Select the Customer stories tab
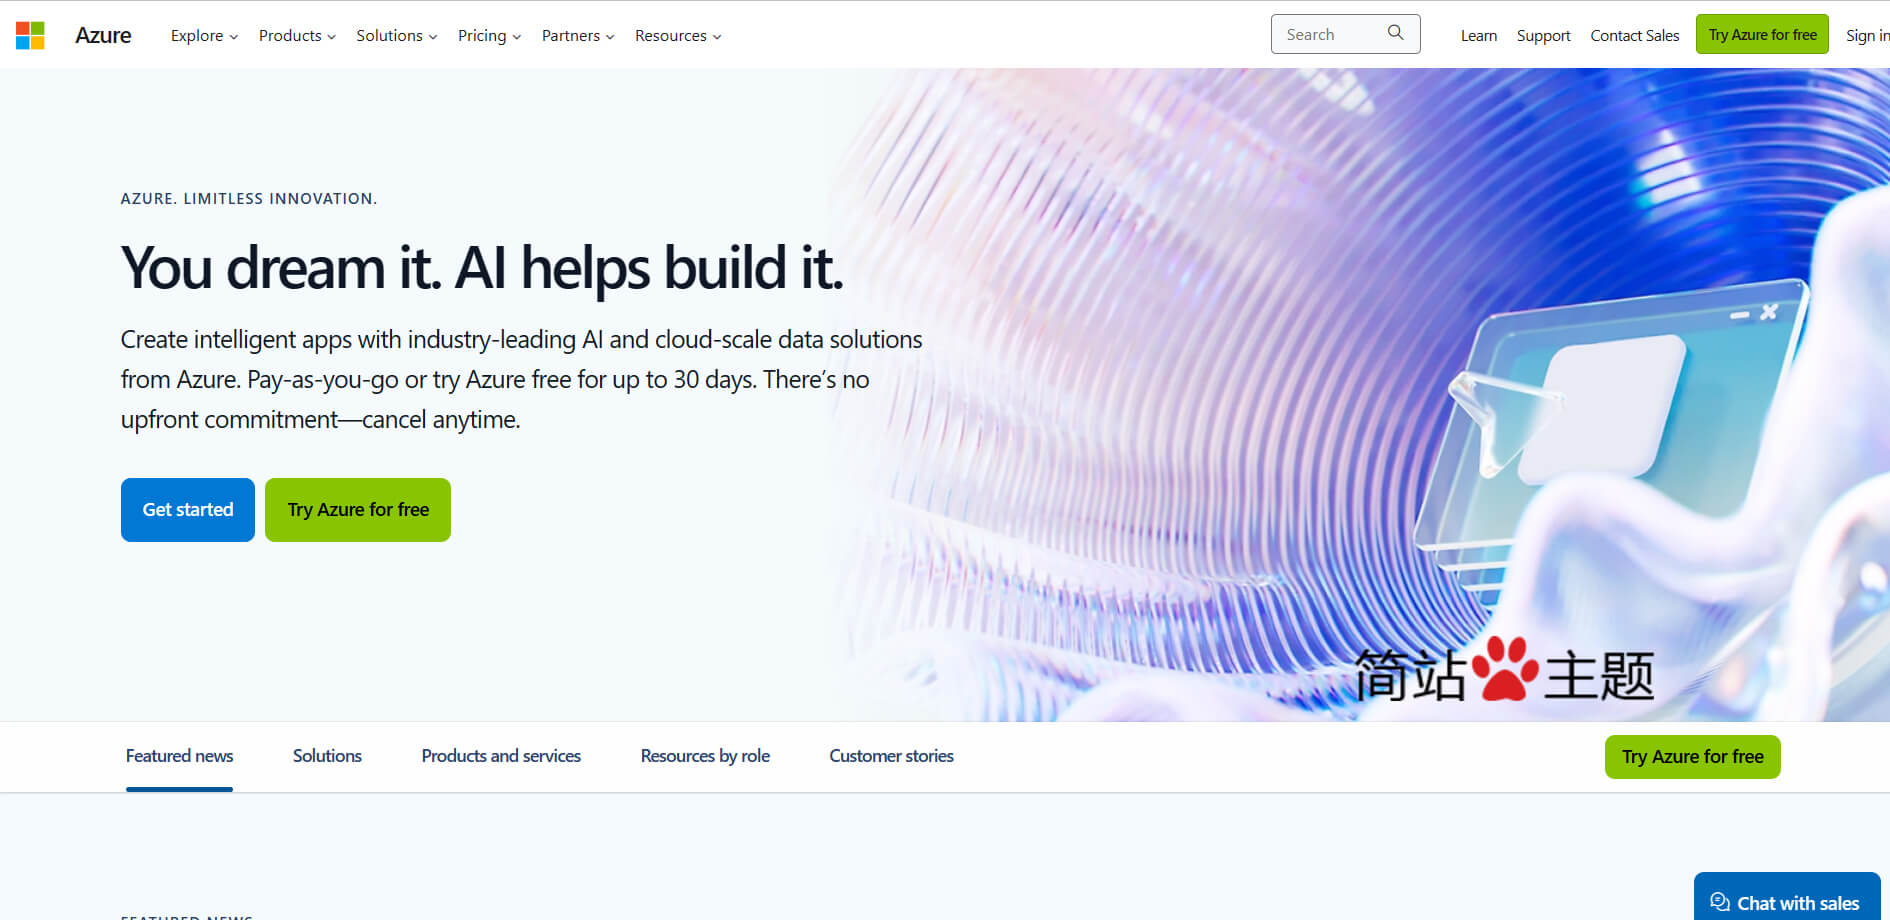1890x920 pixels. 891,756
